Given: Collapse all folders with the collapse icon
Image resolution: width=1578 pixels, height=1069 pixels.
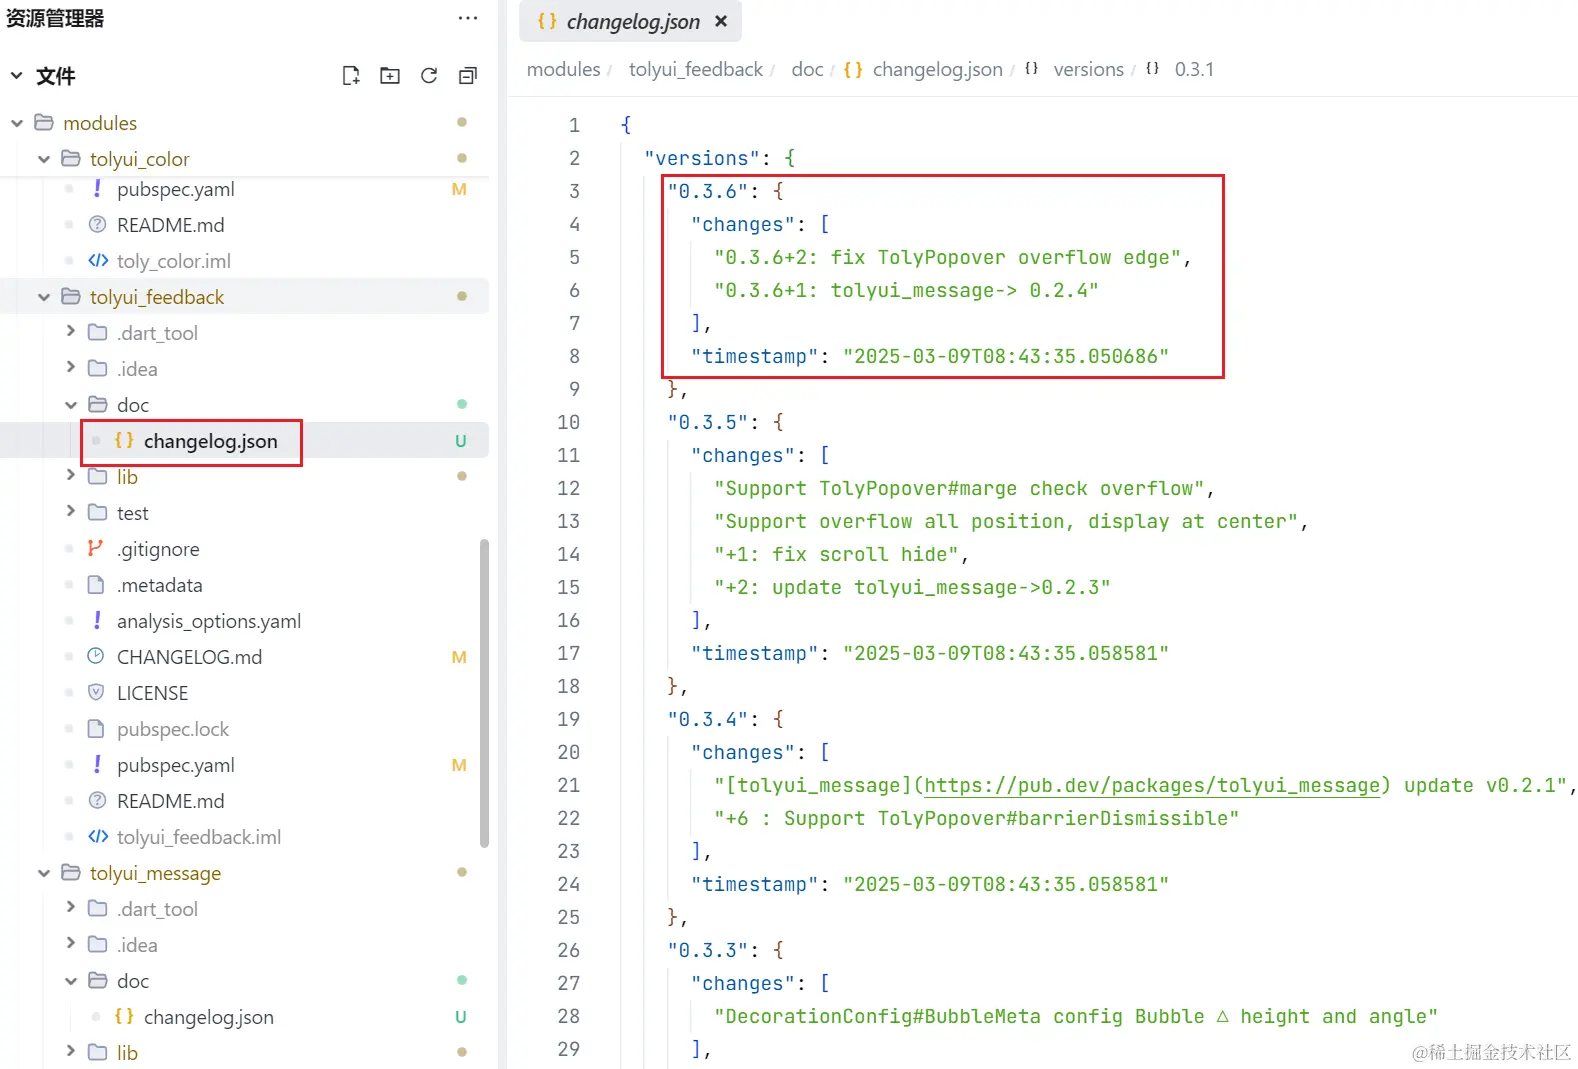Looking at the screenshot, I should [x=468, y=76].
